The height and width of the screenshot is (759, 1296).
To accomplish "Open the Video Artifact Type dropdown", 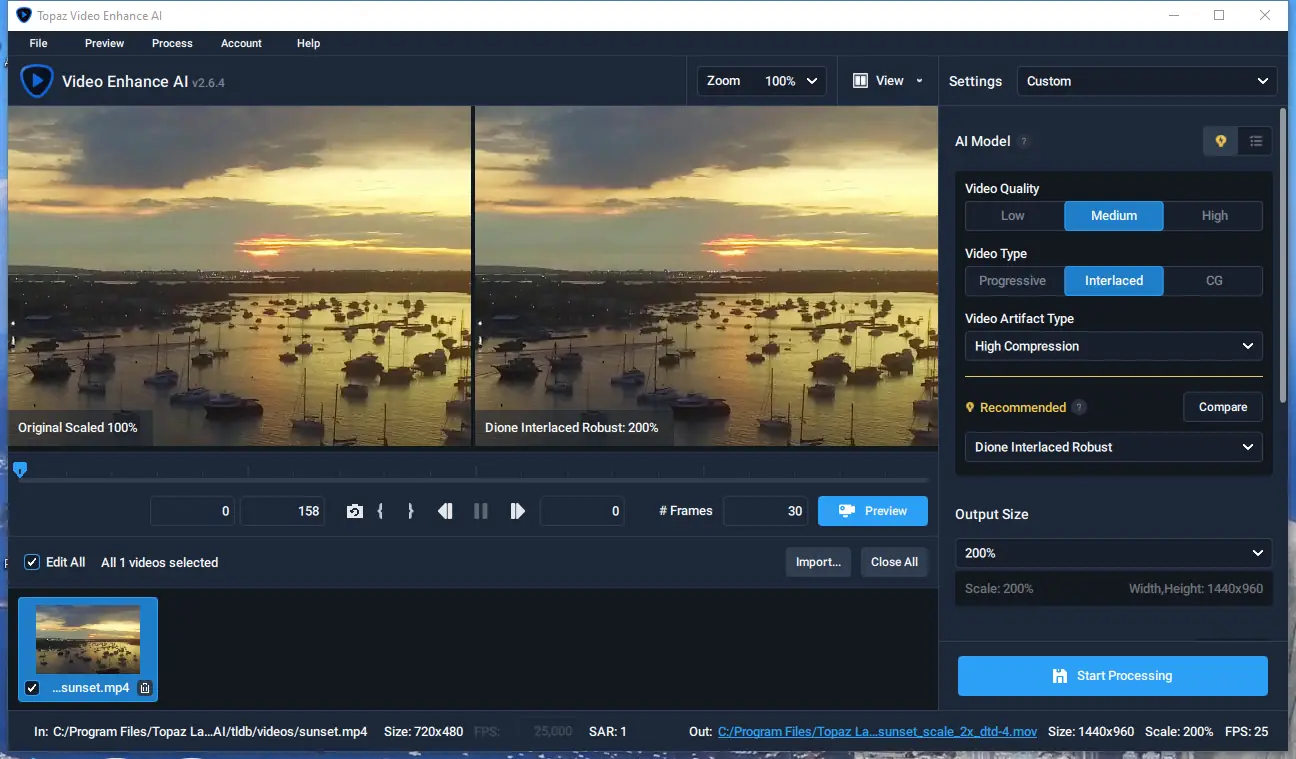I will tap(1113, 346).
